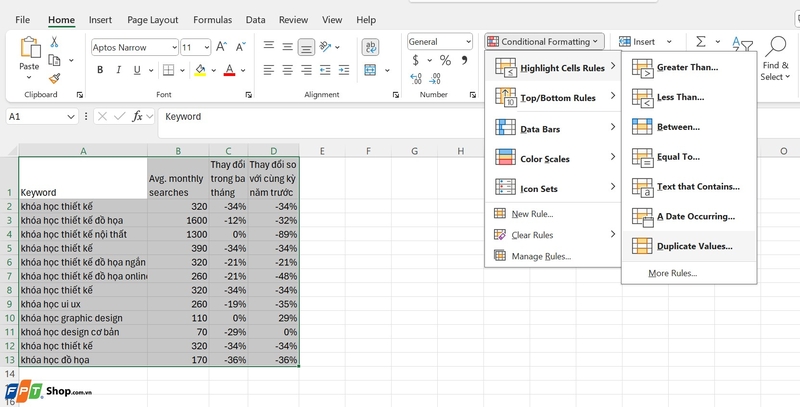Open Top/Bottom Rules submenu
800x407 pixels.
click(x=553, y=97)
